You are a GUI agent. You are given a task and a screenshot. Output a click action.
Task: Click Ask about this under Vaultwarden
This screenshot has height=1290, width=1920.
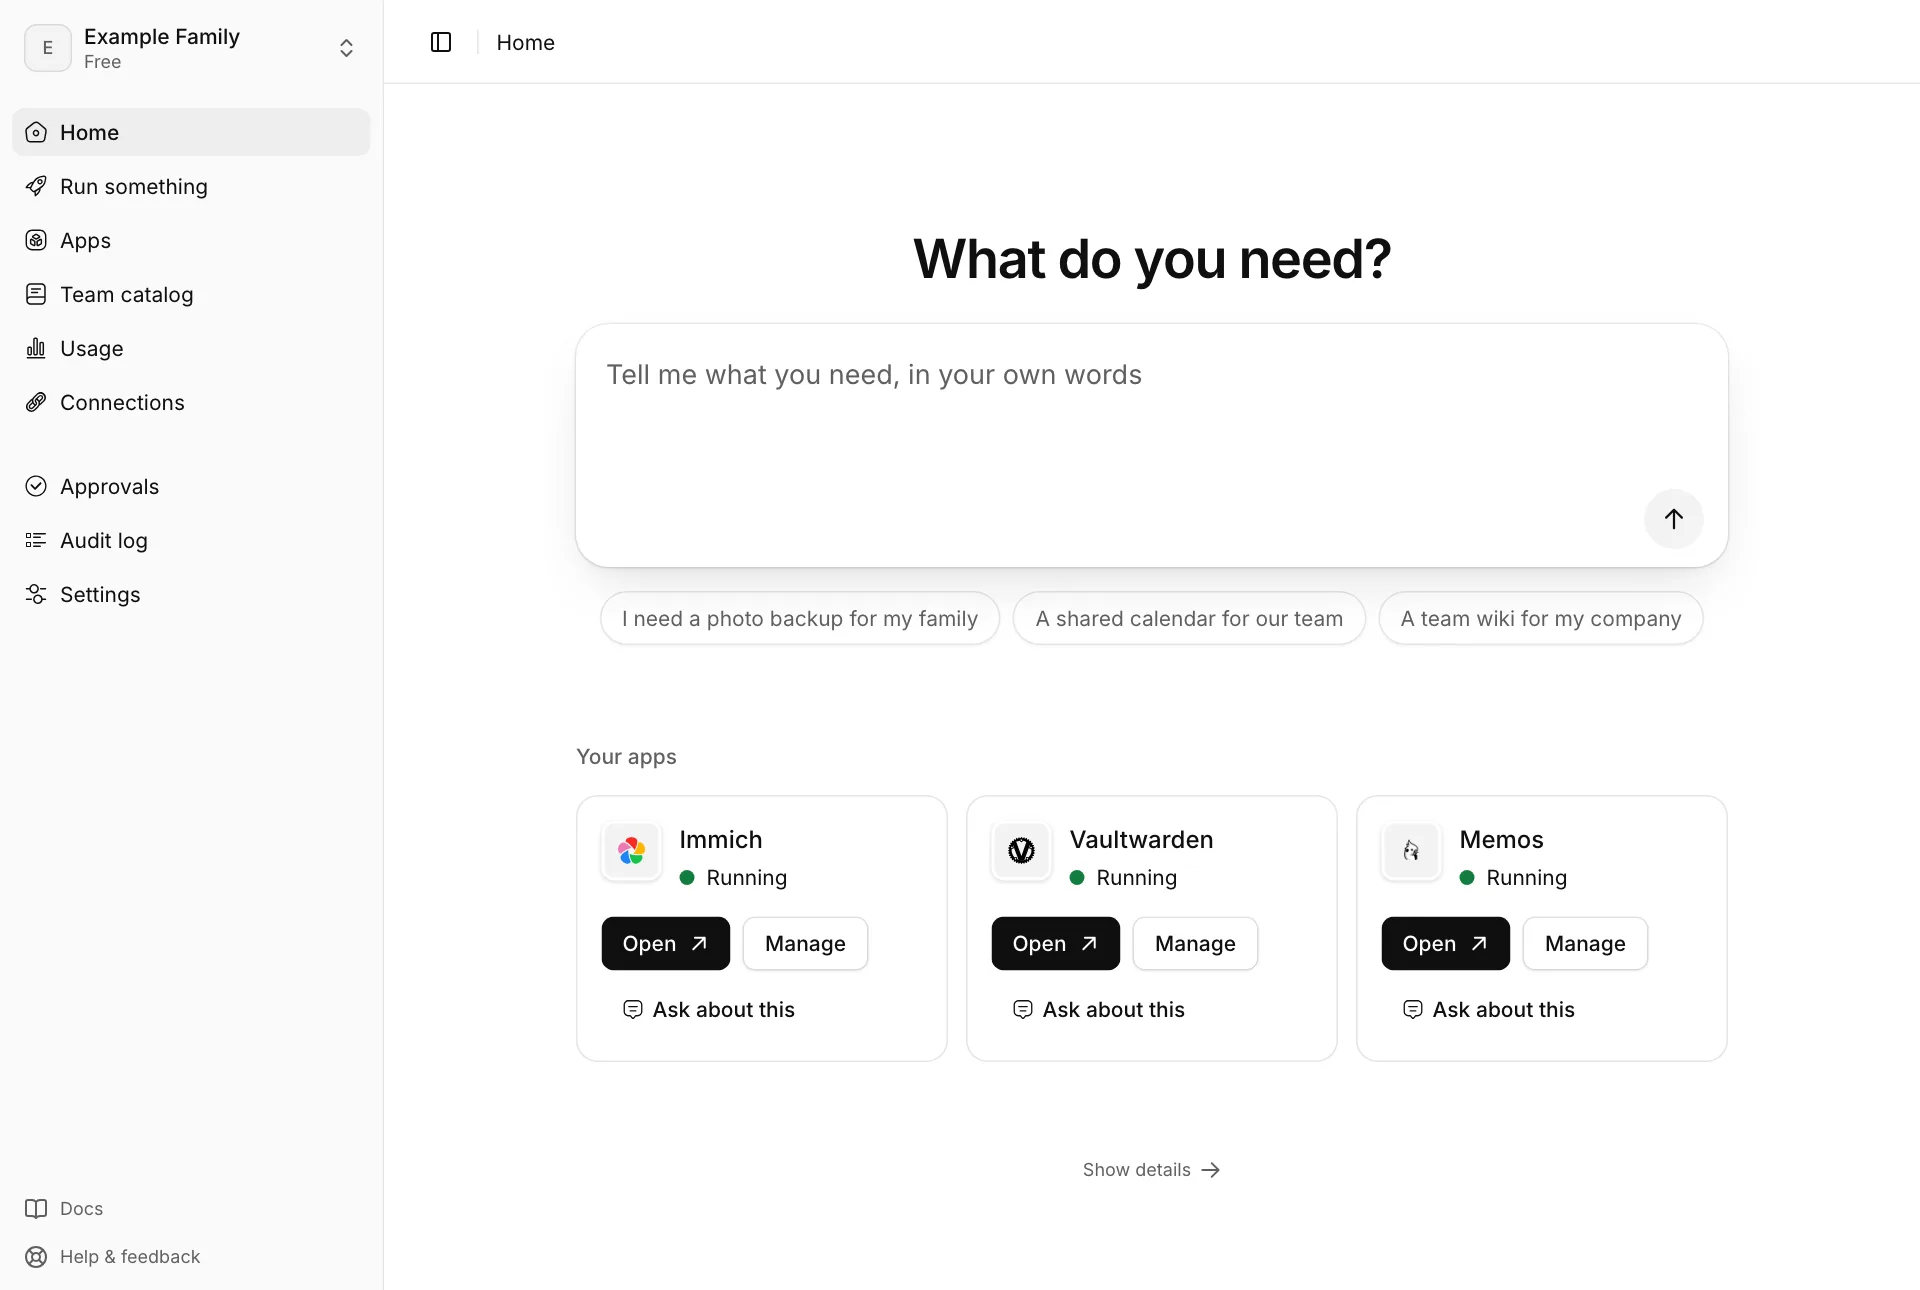pyautogui.click(x=1099, y=1009)
